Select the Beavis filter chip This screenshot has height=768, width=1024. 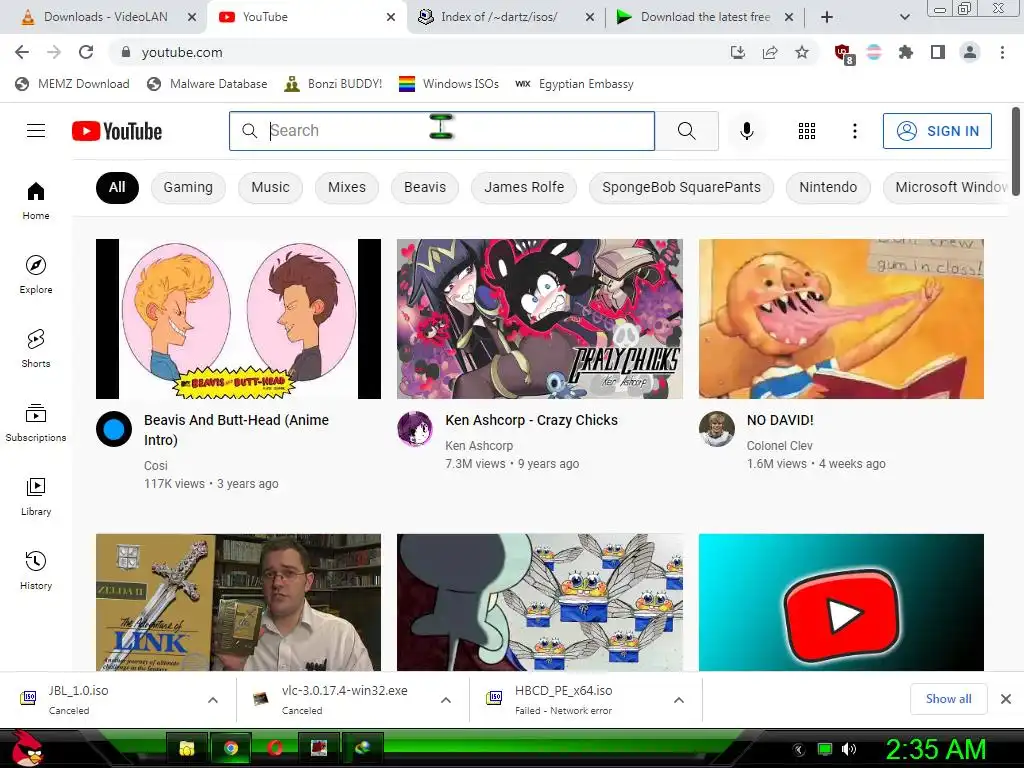[424, 187]
